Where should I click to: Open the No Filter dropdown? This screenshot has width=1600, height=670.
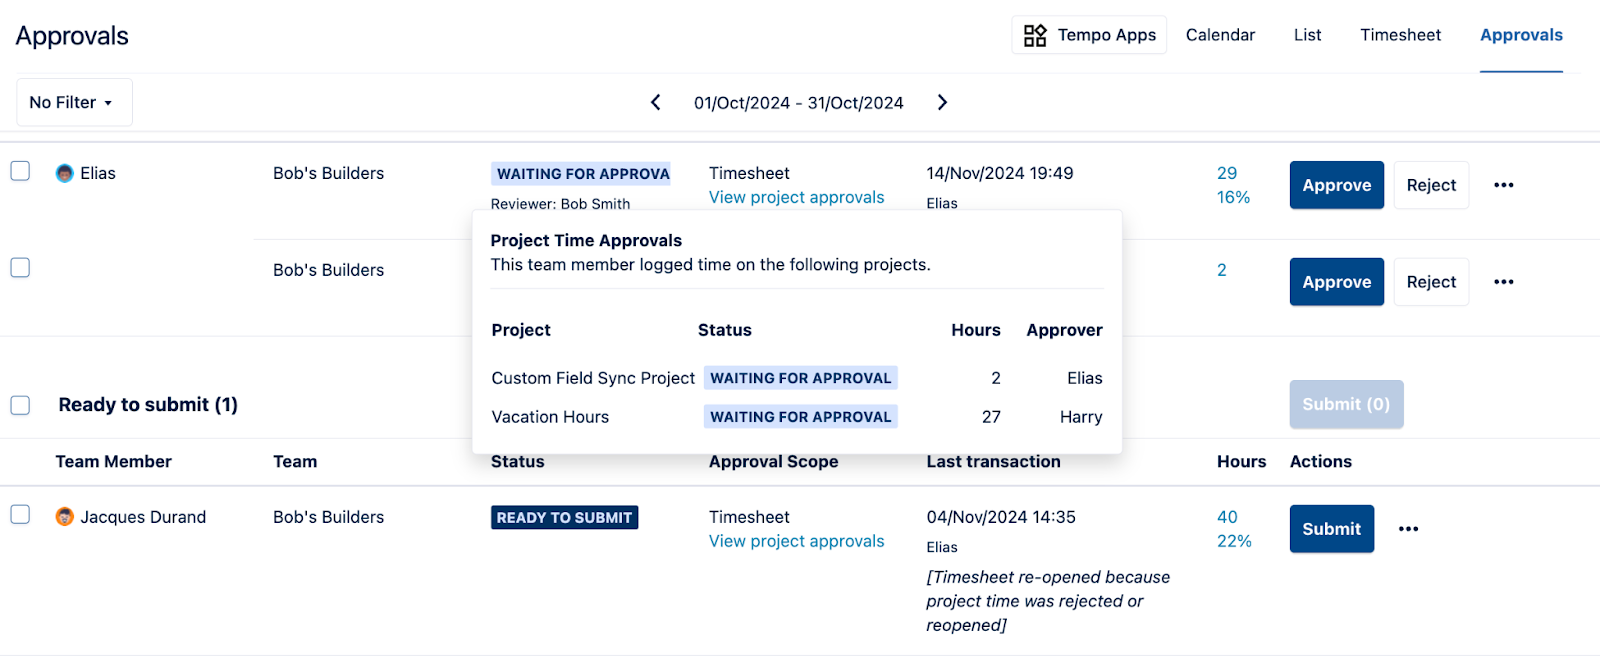click(x=73, y=102)
